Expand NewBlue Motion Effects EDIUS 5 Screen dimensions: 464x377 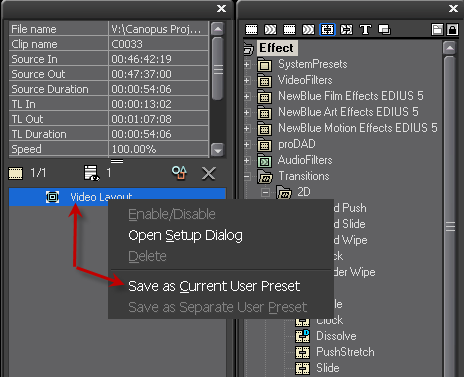[247, 128]
